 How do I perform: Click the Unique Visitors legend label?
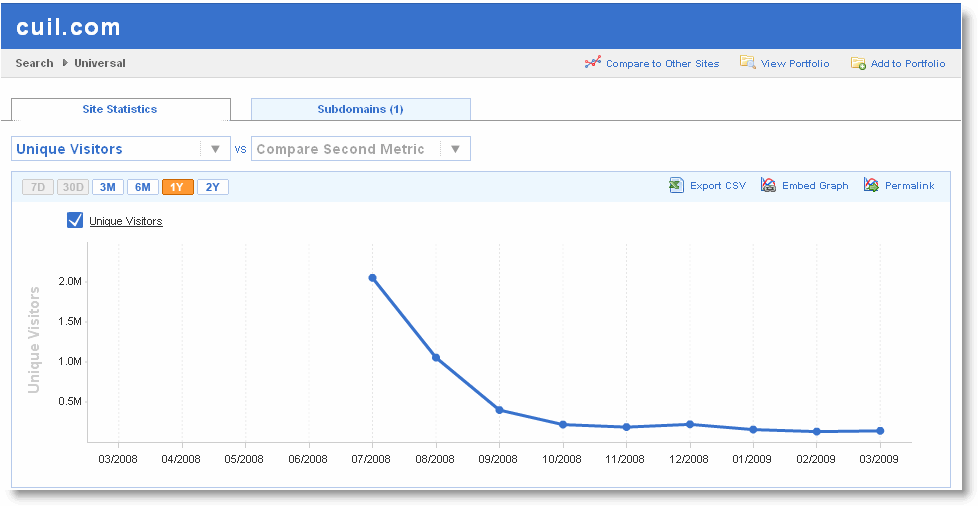coord(126,221)
